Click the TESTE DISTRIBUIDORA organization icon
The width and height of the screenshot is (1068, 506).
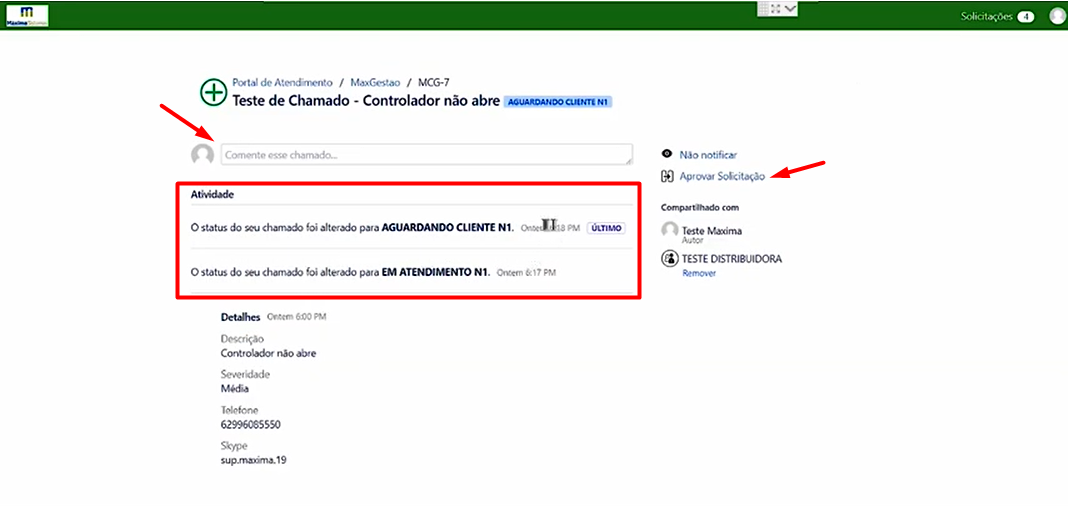click(670, 259)
